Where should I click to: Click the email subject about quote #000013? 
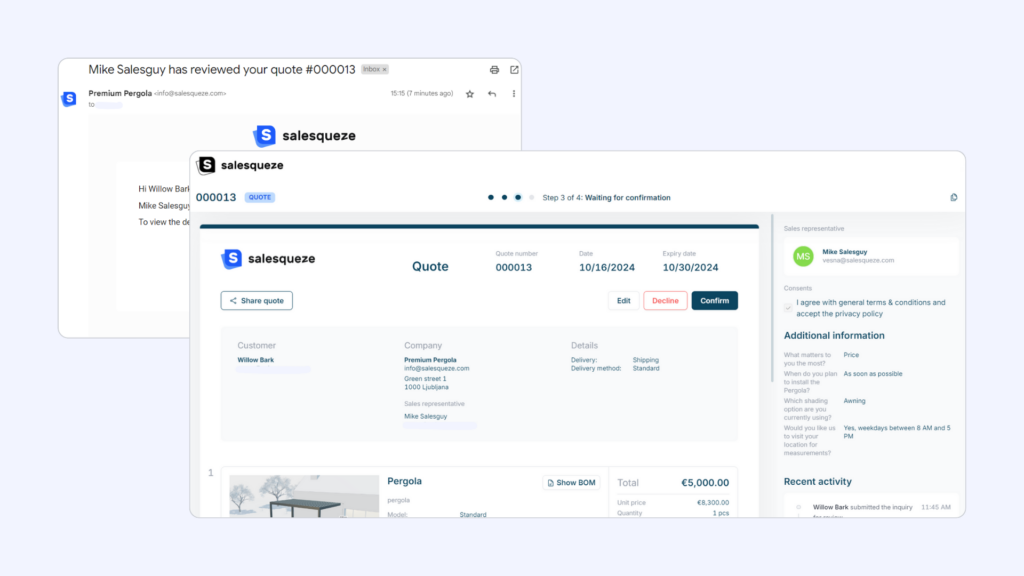[222, 69]
